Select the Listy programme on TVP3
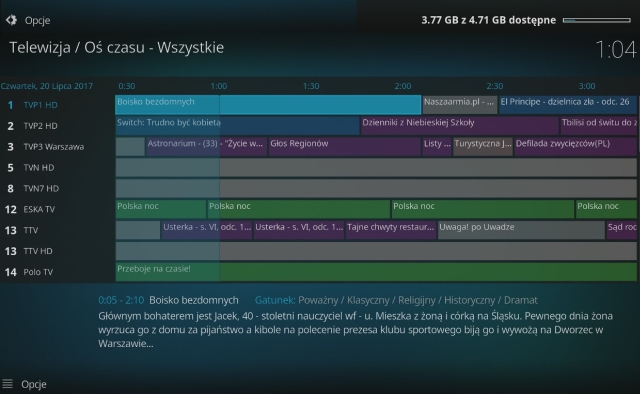Viewport: 640px width, 394px height. (x=437, y=147)
